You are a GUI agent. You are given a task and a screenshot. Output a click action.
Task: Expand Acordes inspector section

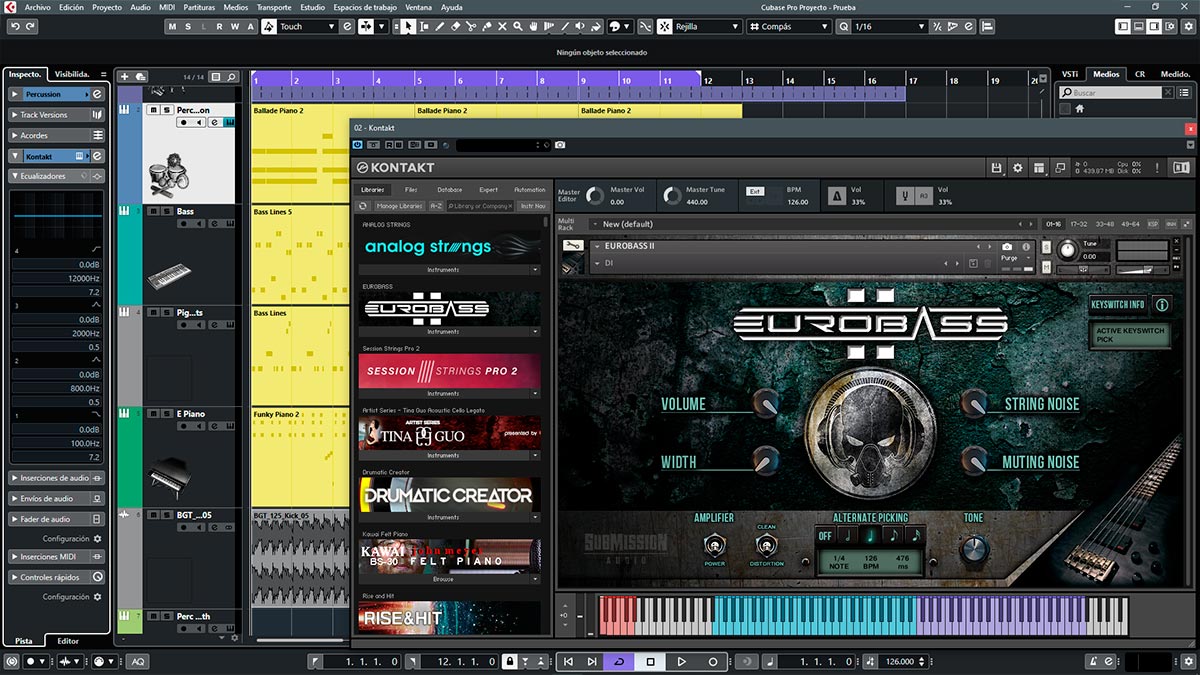coord(57,135)
